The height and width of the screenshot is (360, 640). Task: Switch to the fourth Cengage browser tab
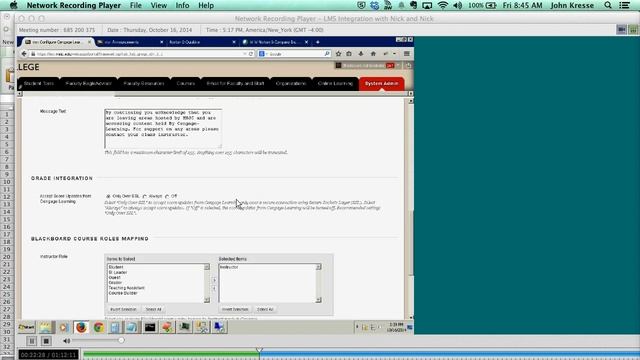275,42
